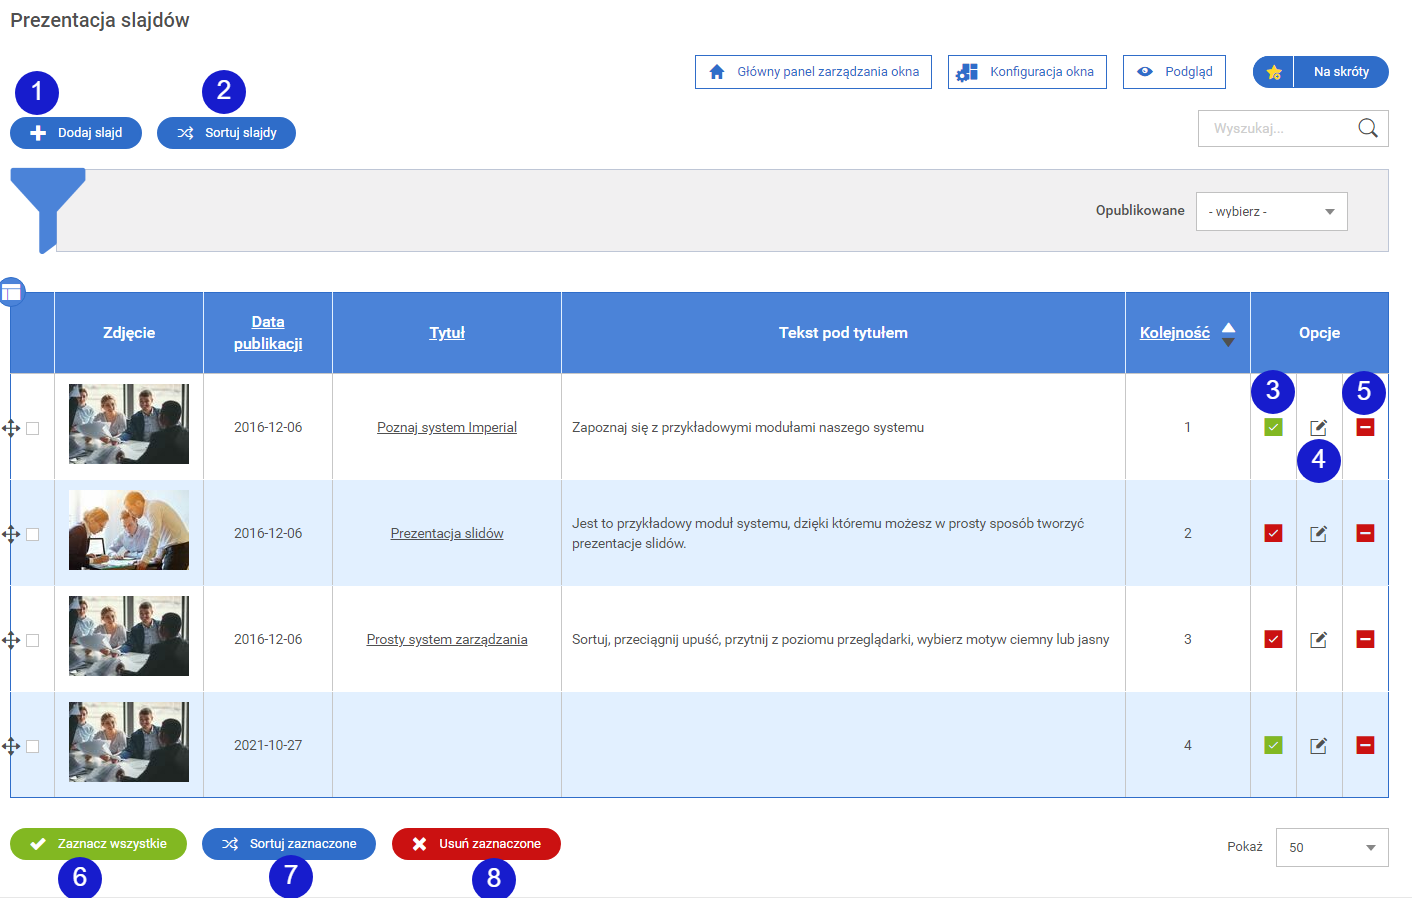The image size is (1412, 898).
Task: Open the Prosty system zarządzania title link
Action: coord(447,640)
